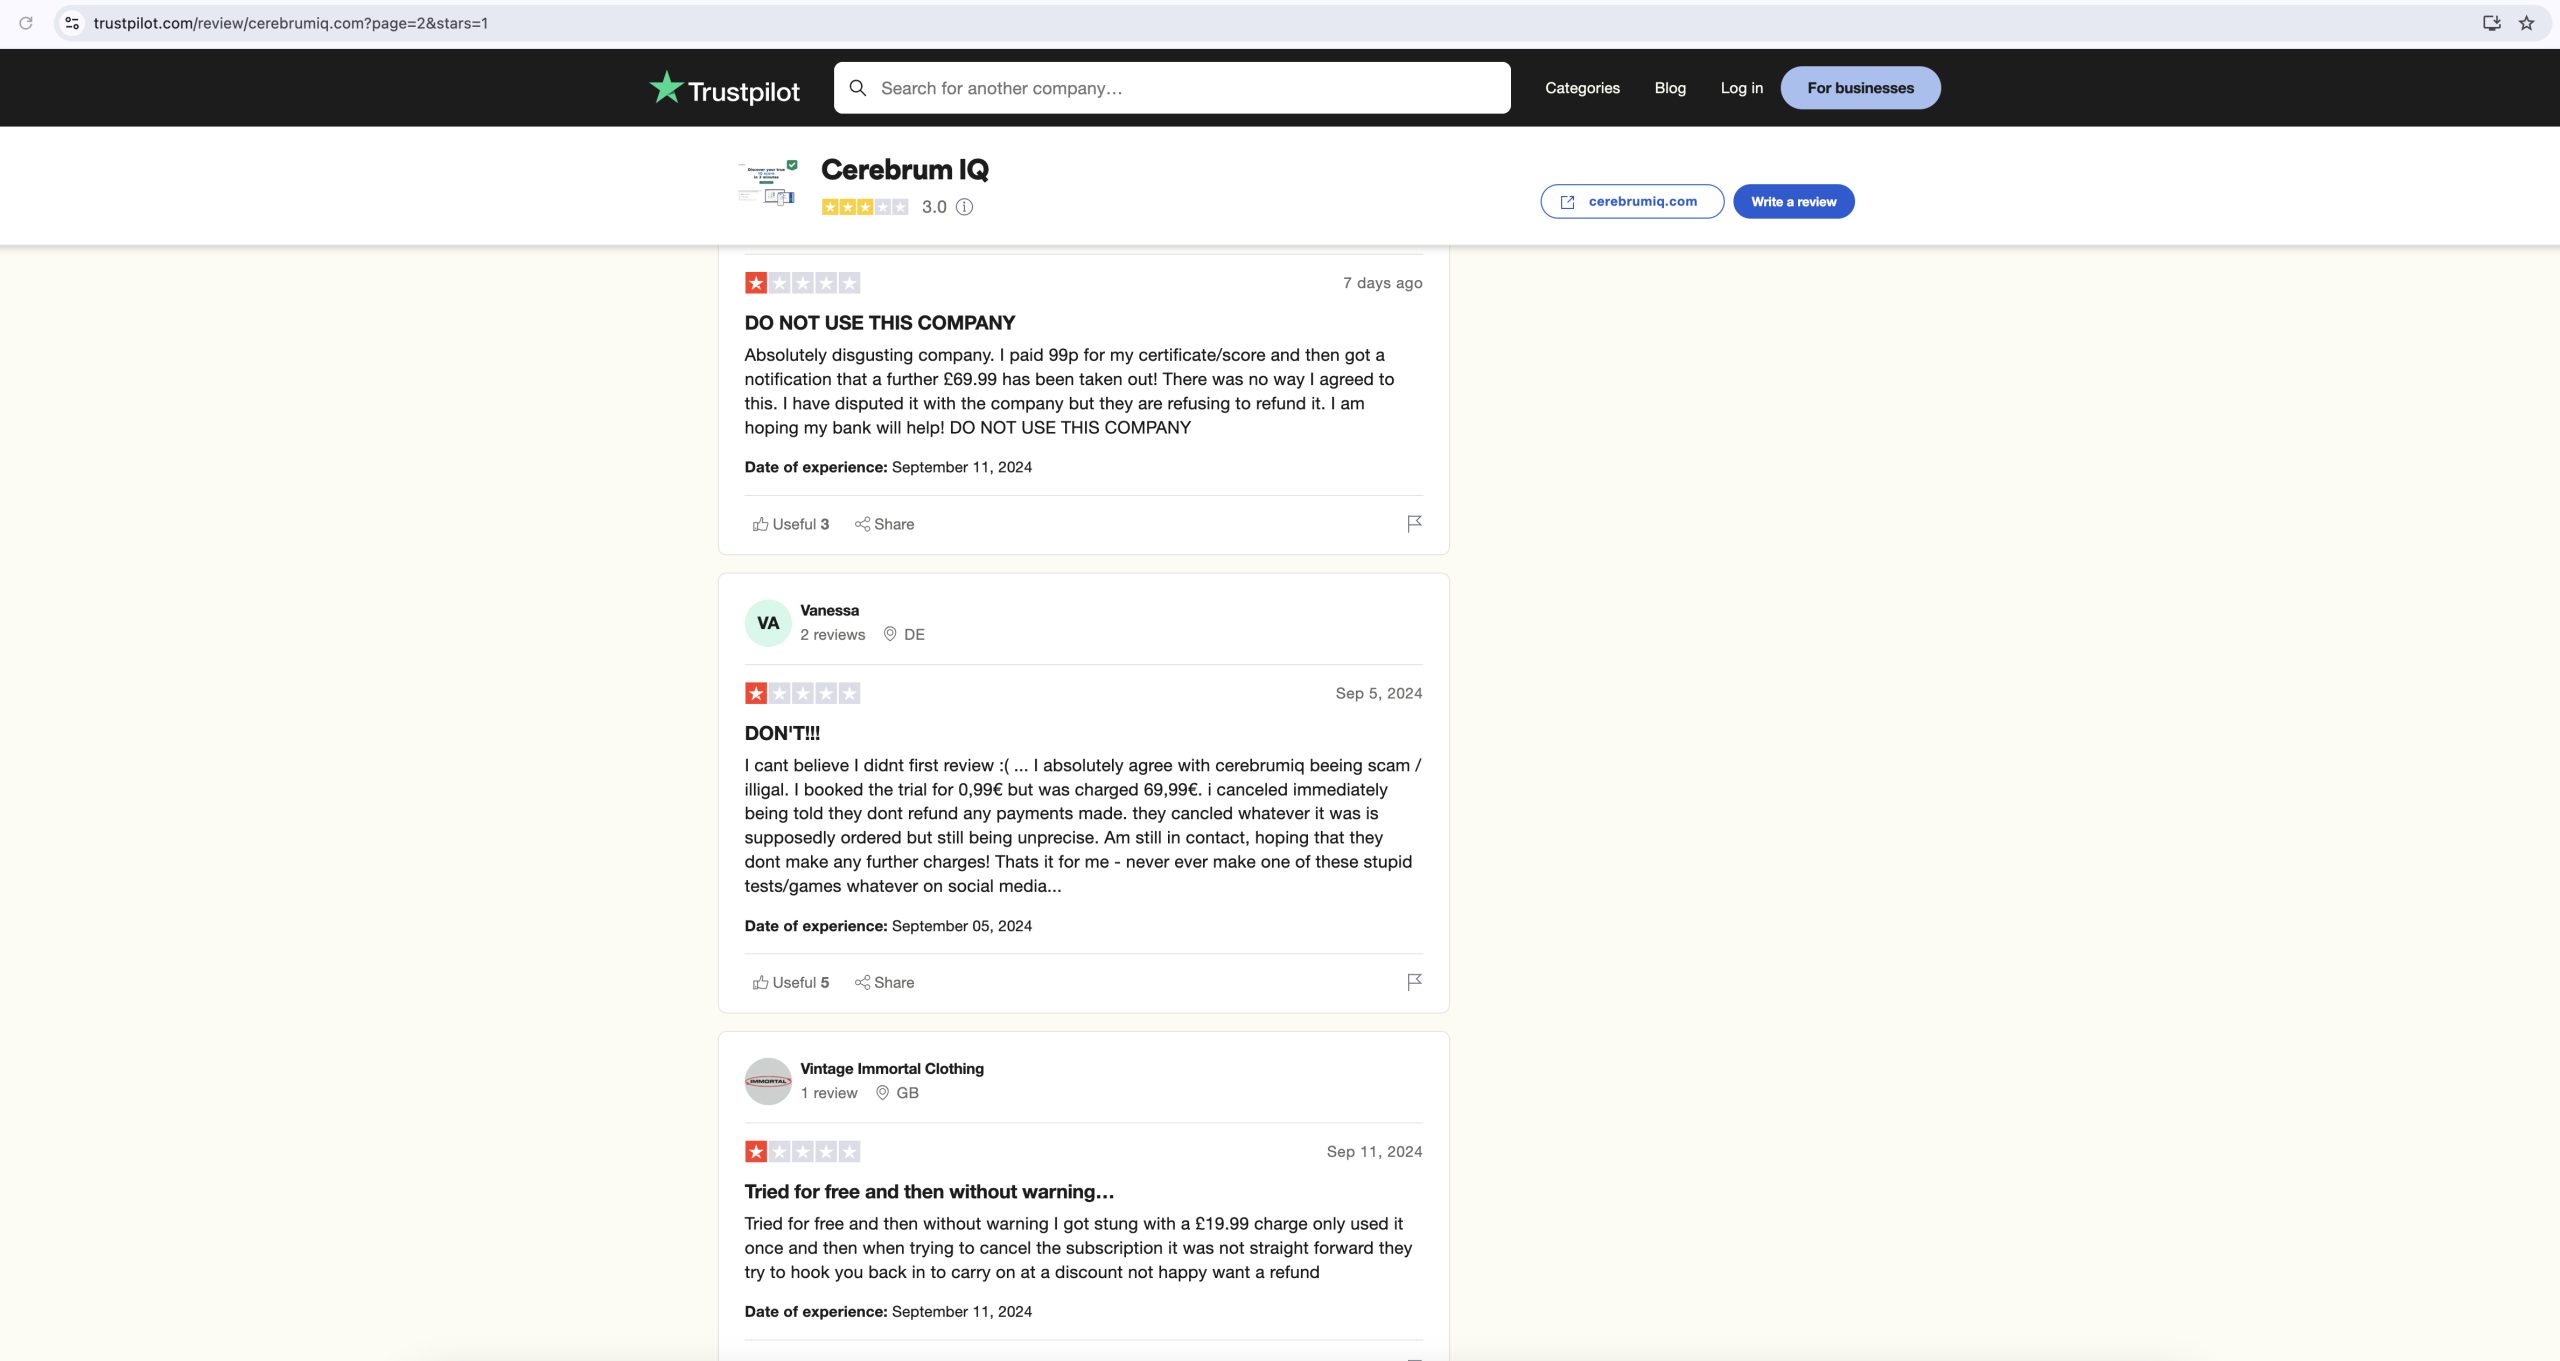The height and width of the screenshot is (1361, 2560).
Task: Open For businesses page
Action: pos(1860,88)
